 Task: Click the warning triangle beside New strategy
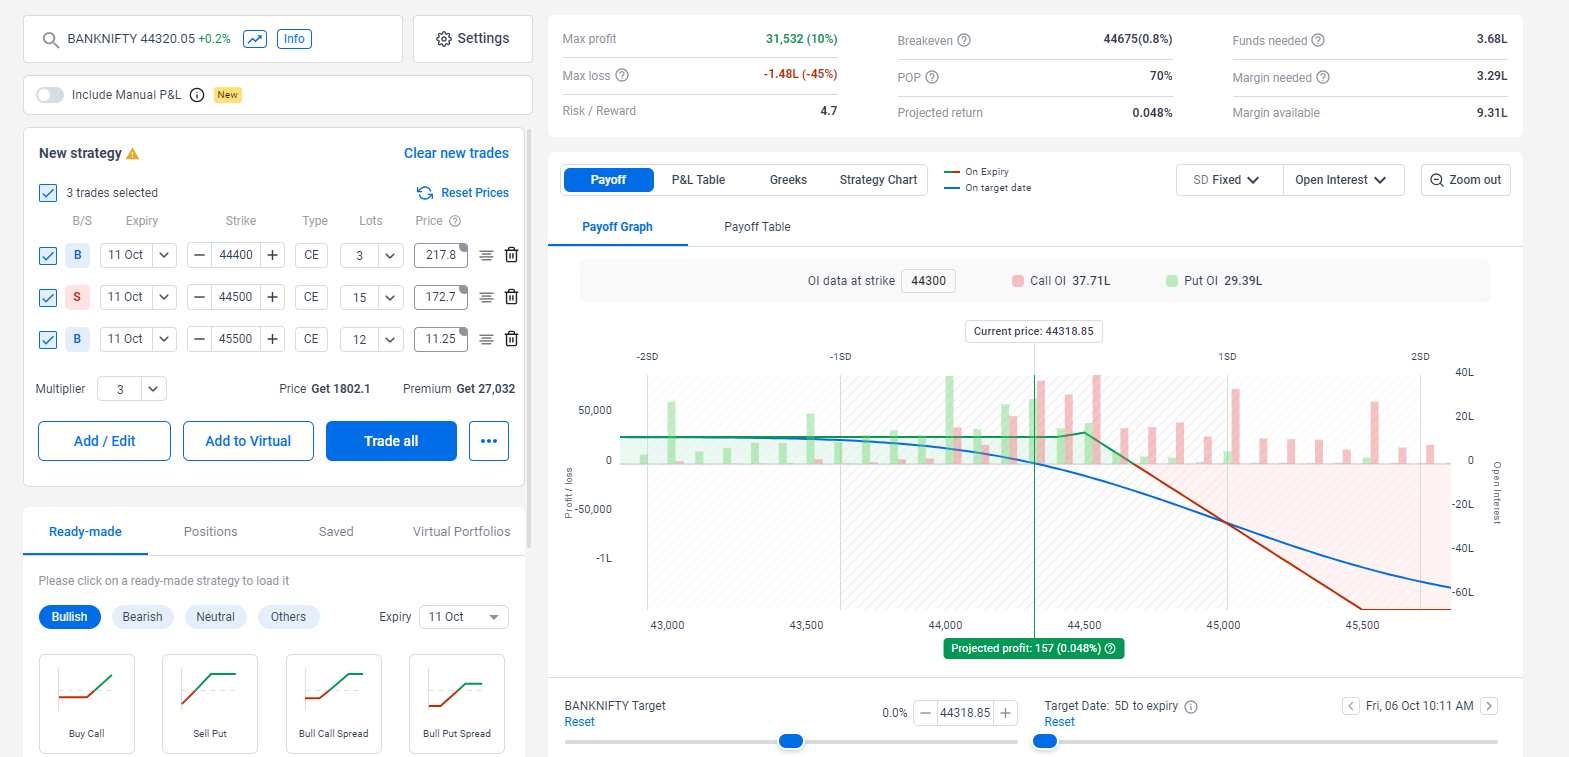pyautogui.click(x=133, y=154)
